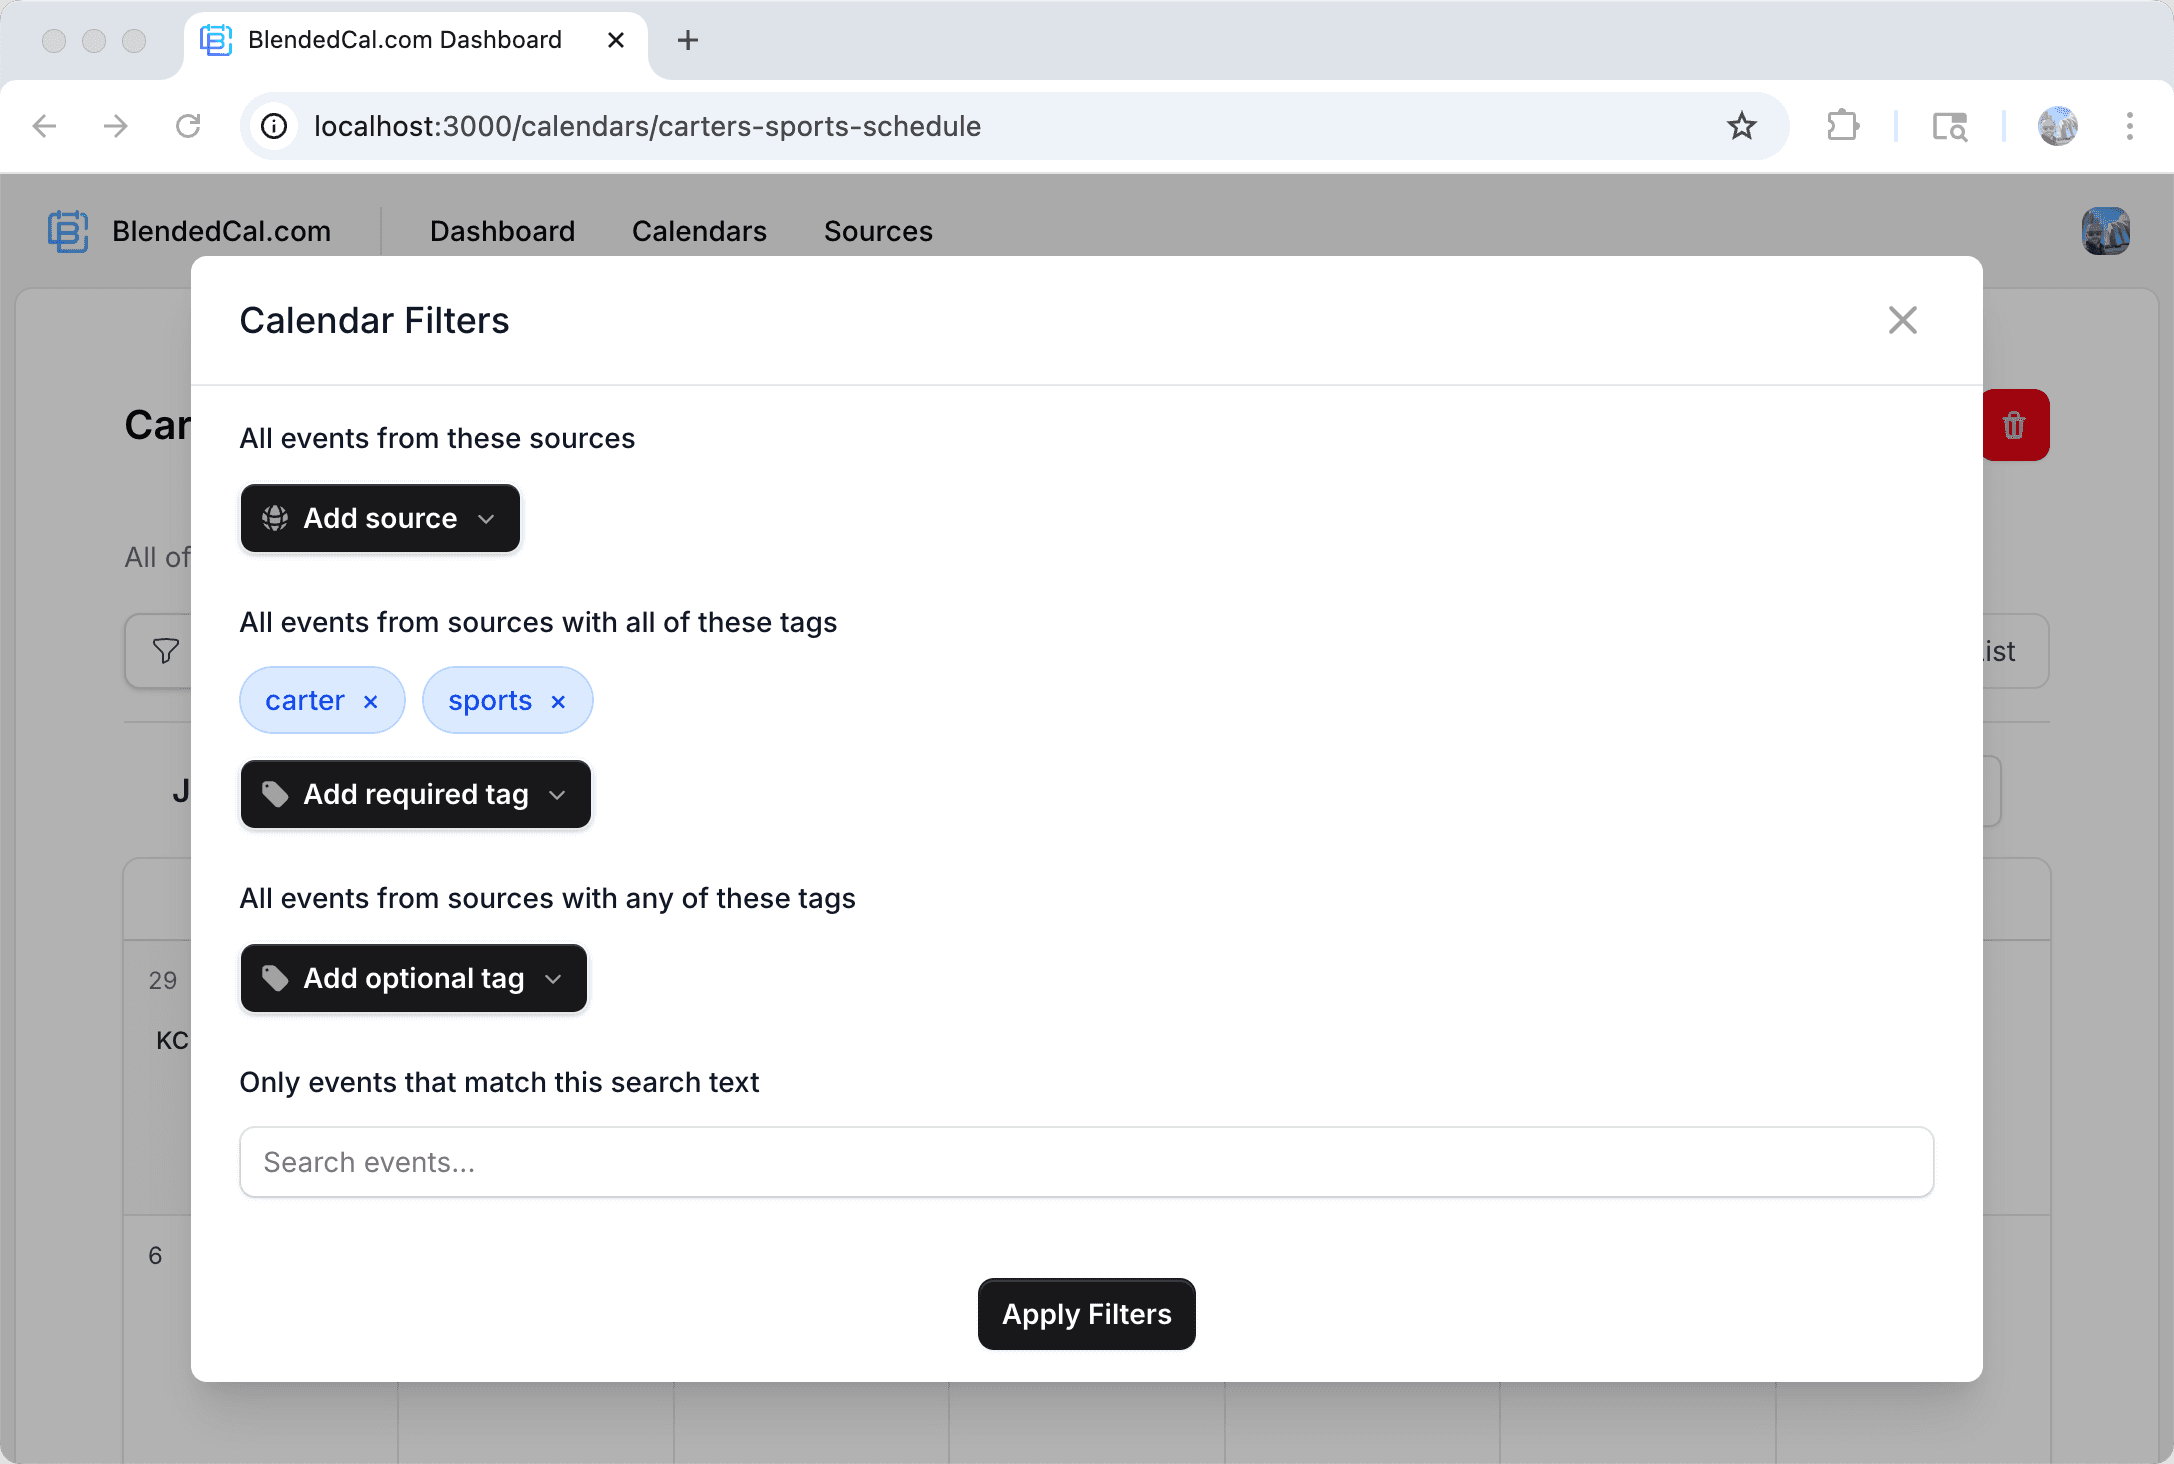The image size is (2174, 1464).
Task: Close the Calendar Filters dialog
Action: coord(1902,320)
